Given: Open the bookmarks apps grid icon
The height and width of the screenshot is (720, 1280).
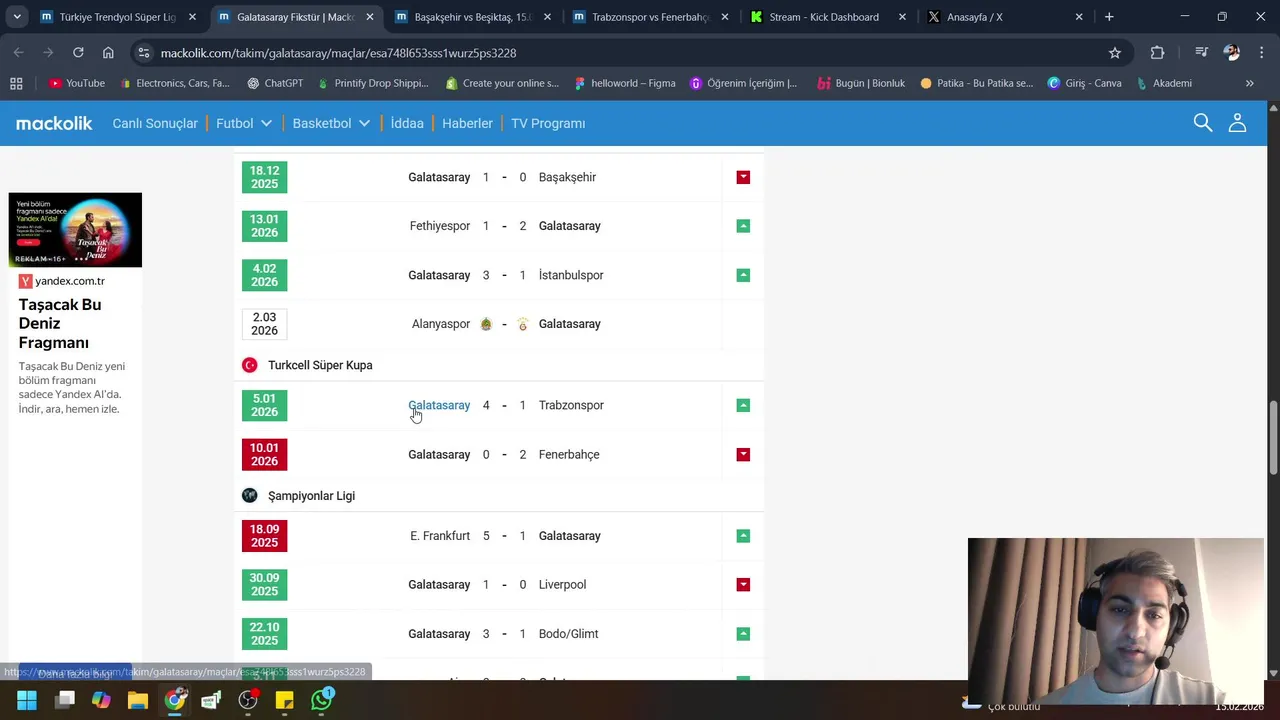Looking at the screenshot, I should coord(16,83).
